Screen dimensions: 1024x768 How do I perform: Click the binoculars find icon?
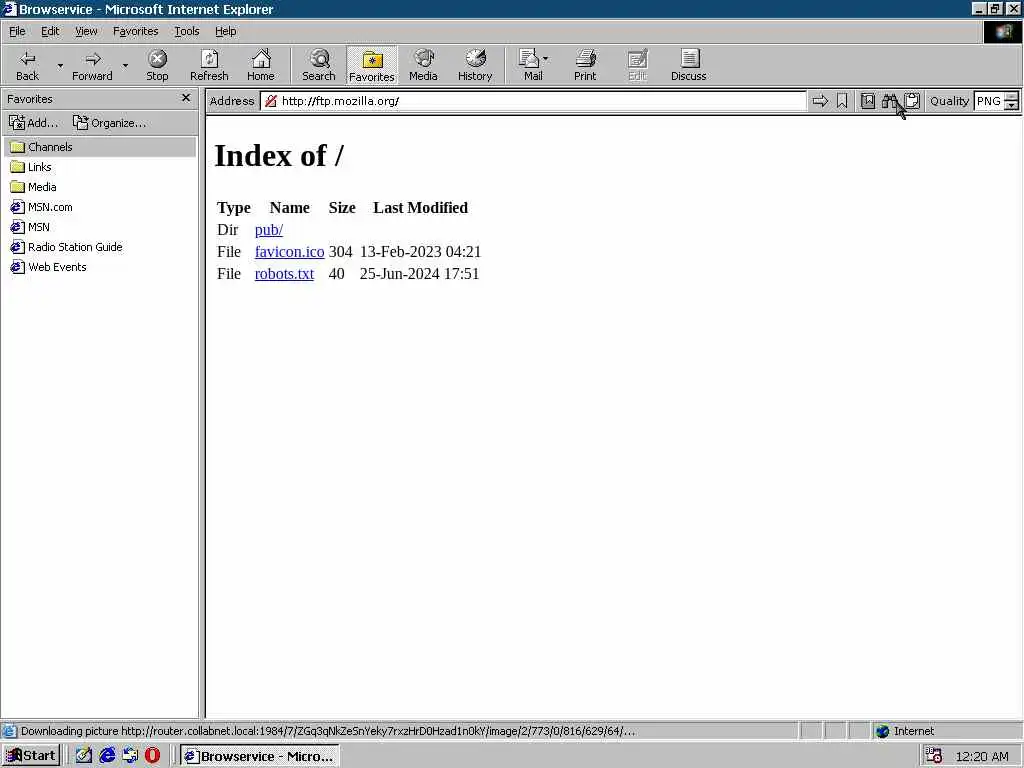[889, 101]
